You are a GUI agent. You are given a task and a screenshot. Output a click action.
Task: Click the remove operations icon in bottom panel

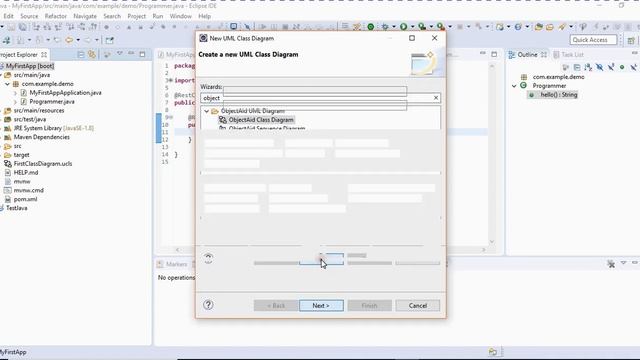pos(611,264)
